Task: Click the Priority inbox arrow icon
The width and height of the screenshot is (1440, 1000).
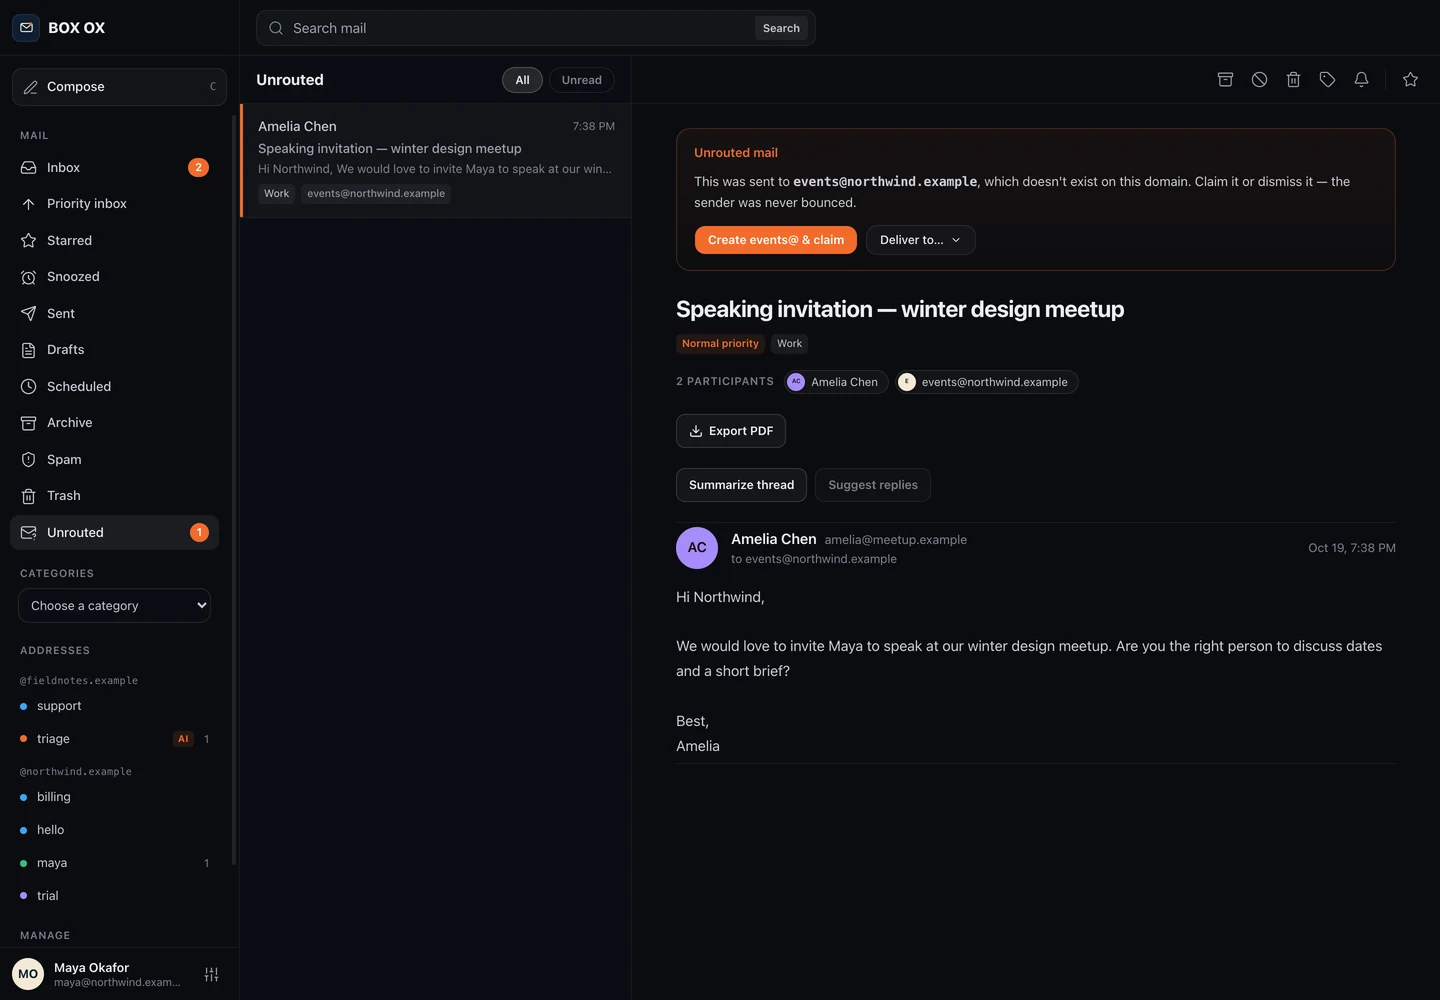Action: [28, 204]
